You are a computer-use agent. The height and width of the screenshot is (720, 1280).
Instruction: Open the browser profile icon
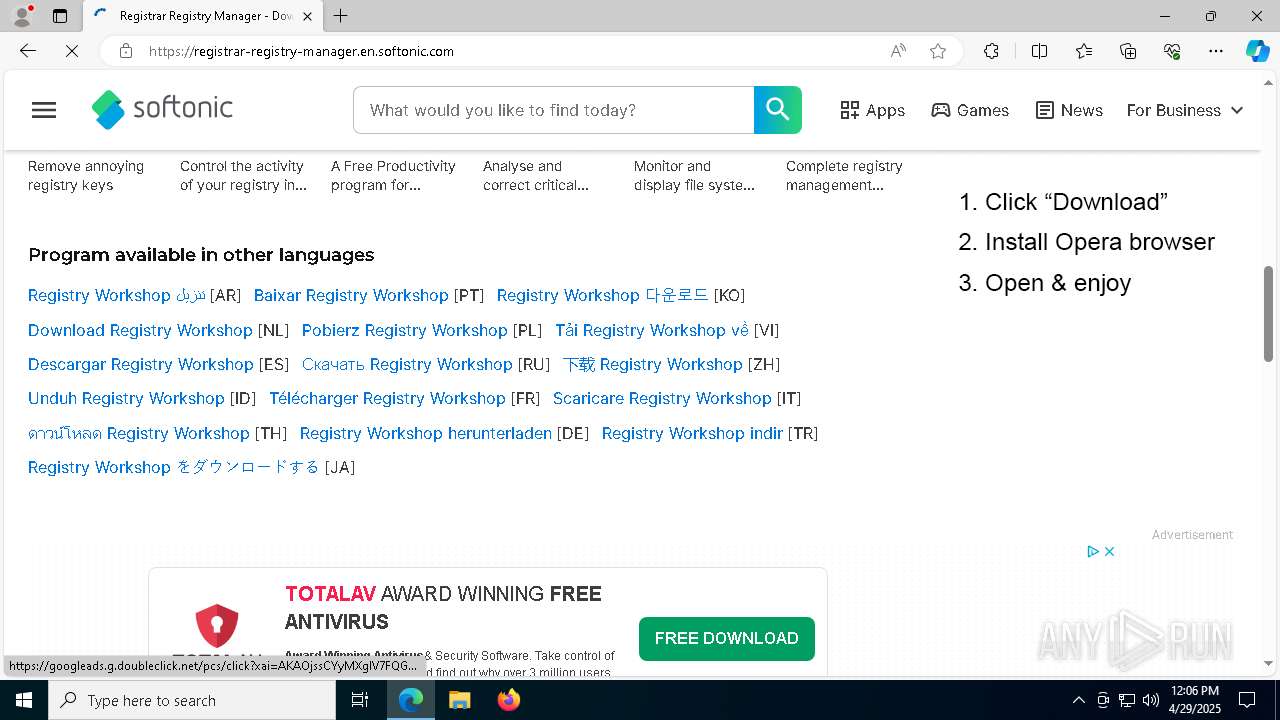pos(22,16)
